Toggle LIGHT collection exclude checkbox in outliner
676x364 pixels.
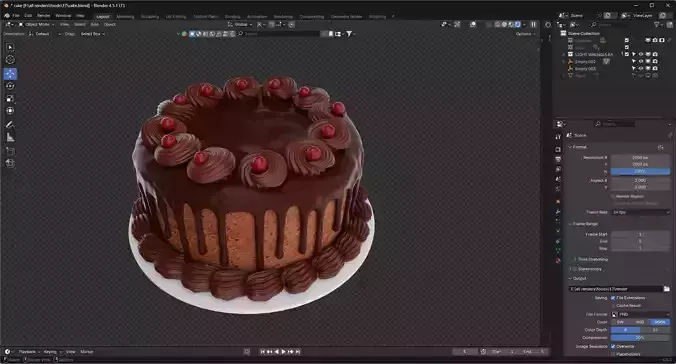627,54
